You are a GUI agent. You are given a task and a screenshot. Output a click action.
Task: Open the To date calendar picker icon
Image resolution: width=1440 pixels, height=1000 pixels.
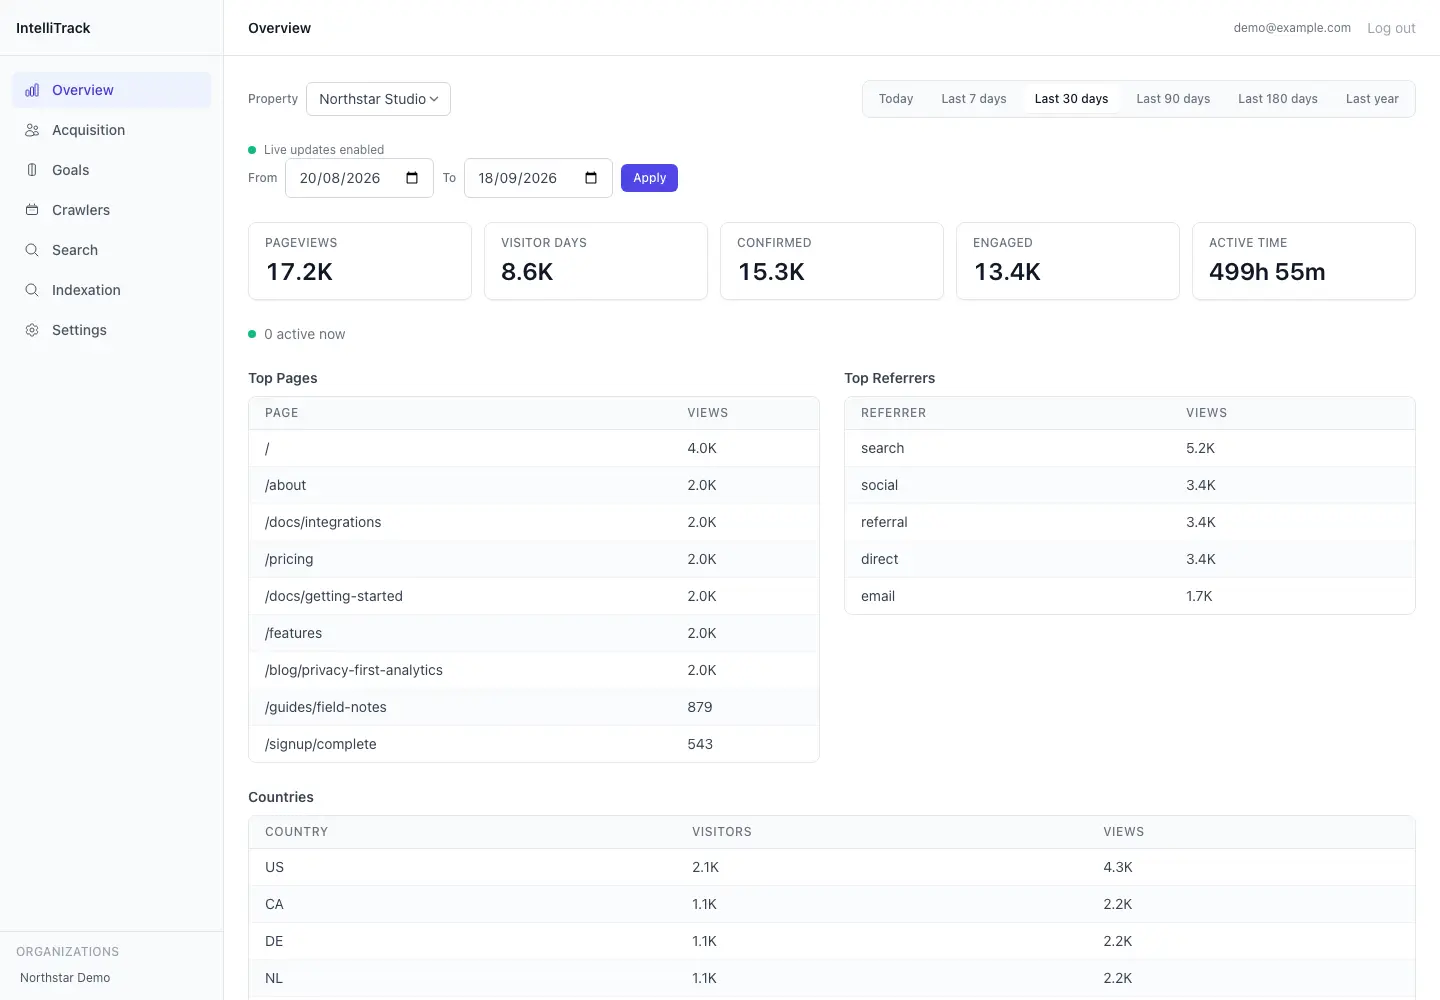click(591, 178)
